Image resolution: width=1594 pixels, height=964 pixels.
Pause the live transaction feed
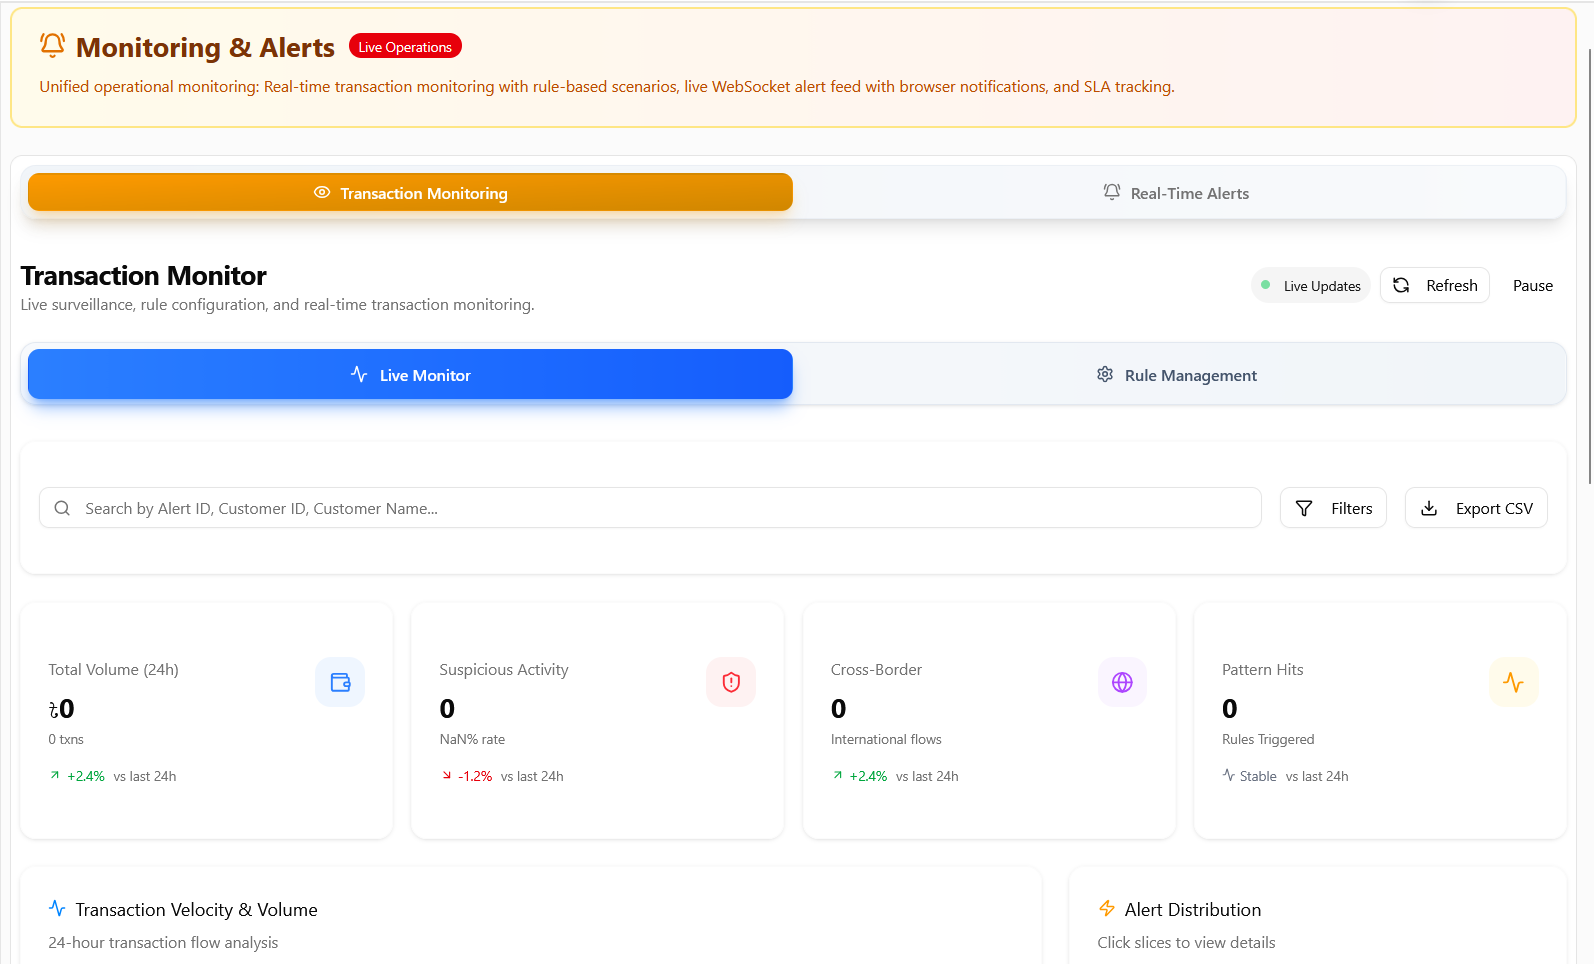point(1532,286)
